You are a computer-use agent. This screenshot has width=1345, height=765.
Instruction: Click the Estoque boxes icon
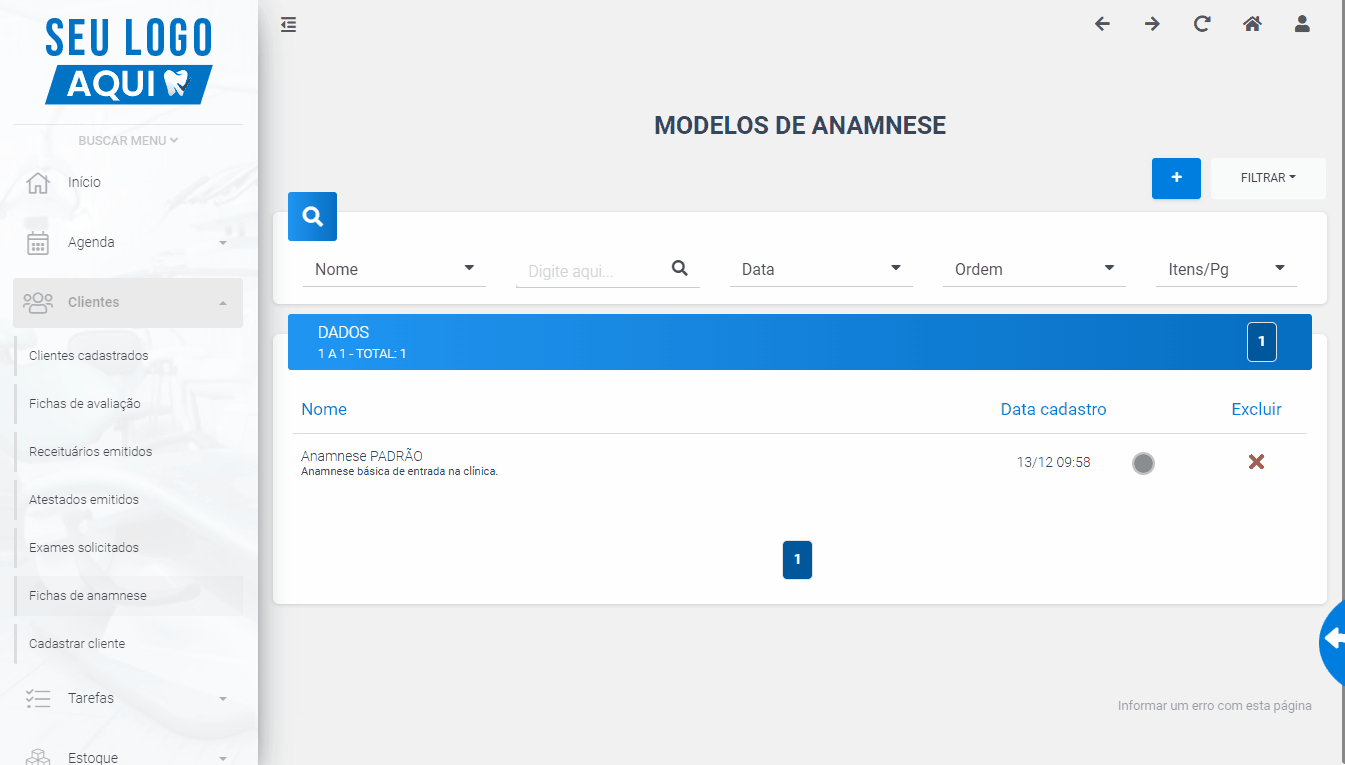click(x=38, y=757)
